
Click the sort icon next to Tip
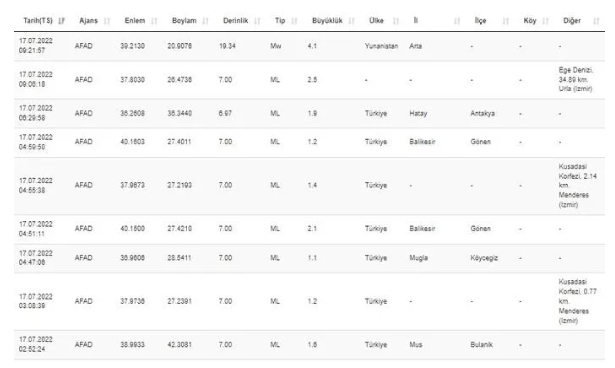pos(294,21)
